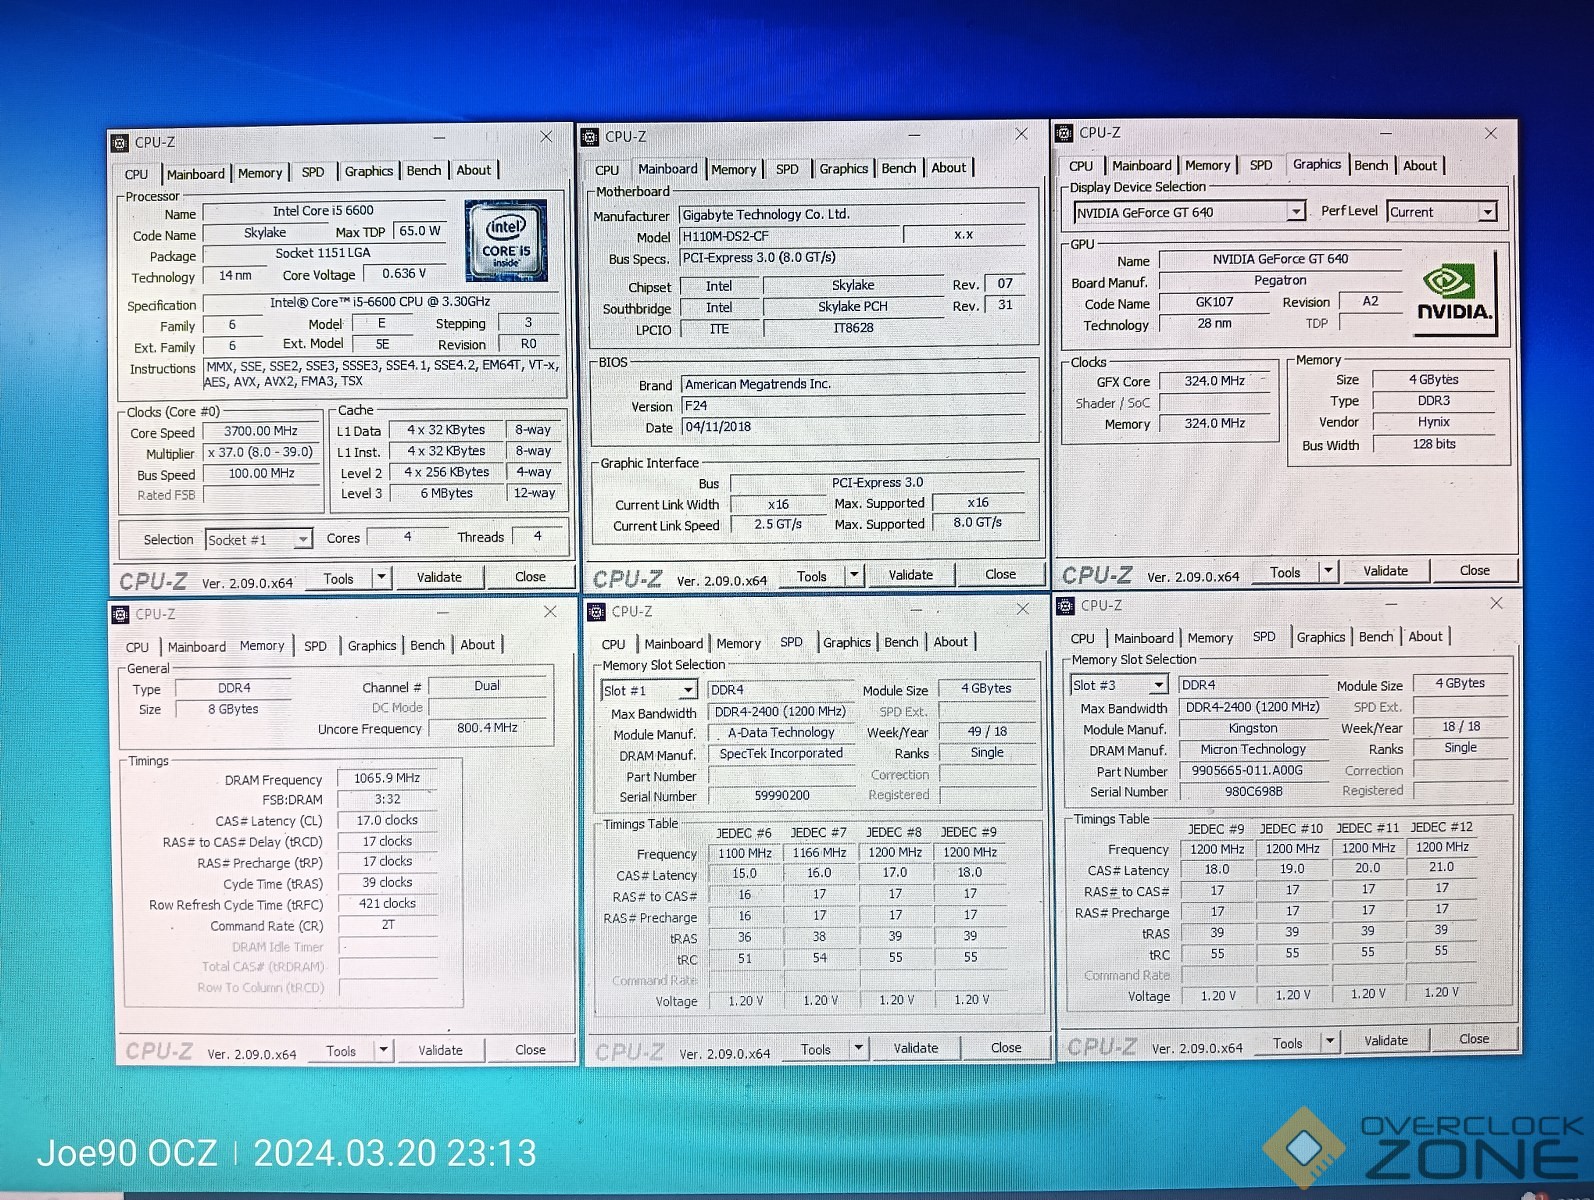The image size is (1594, 1200).
Task: Select SPD tab in Memory timings window
Action: (315, 646)
